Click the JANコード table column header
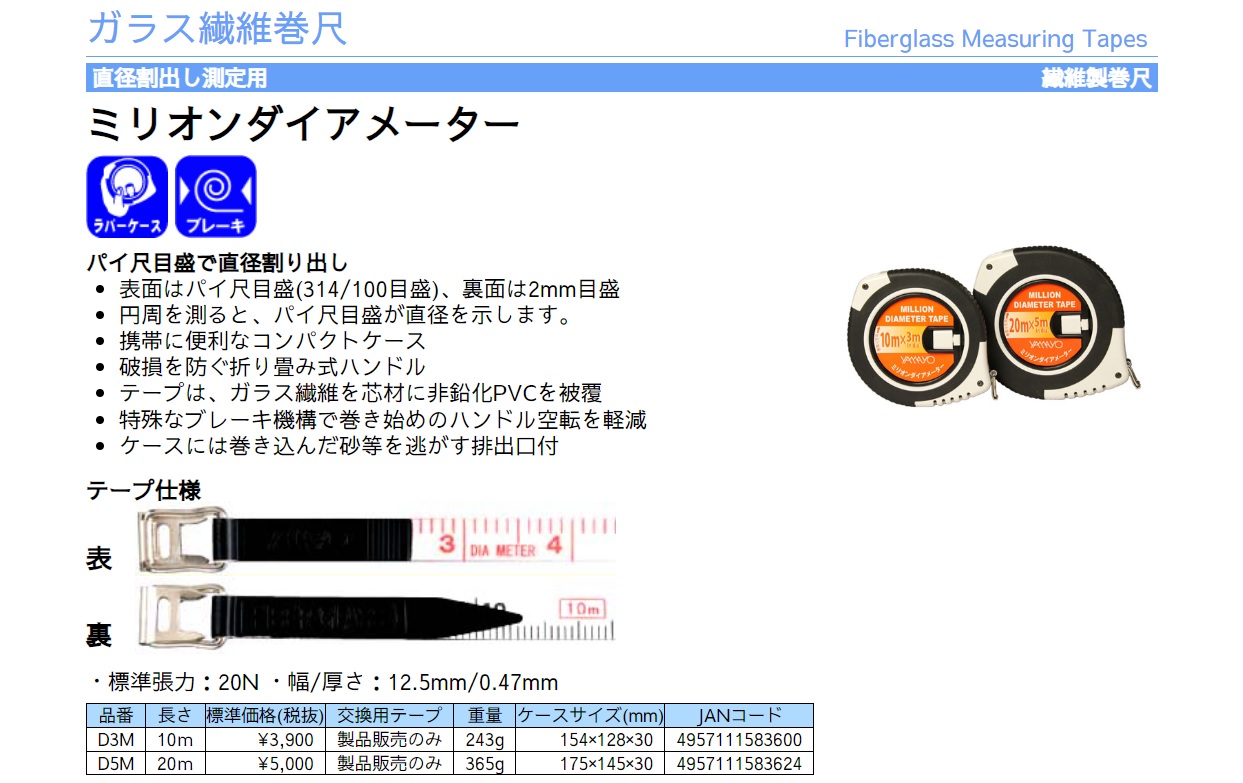Image resolution: width=1243 pixels, height=783 pixels. coord(739,716)
